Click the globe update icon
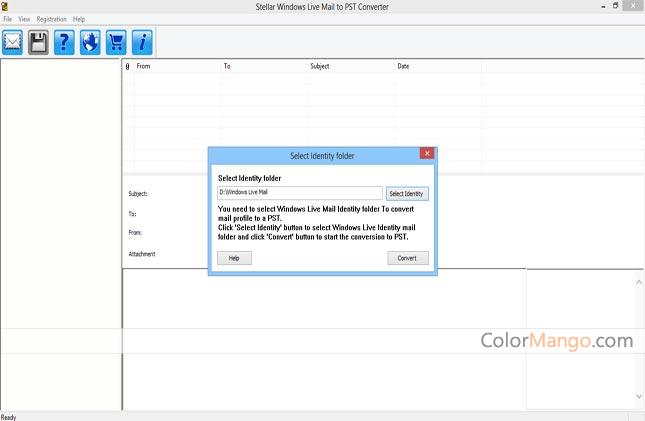645x421 pixels. click(x=91, y=42)
